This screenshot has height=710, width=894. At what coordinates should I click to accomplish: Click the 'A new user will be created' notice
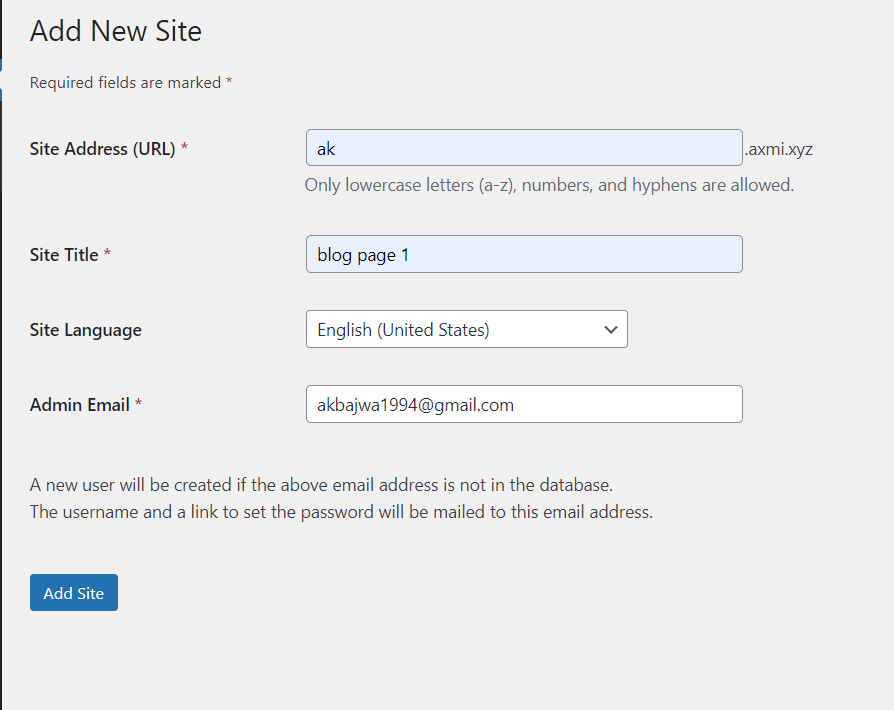pos(321,485)
